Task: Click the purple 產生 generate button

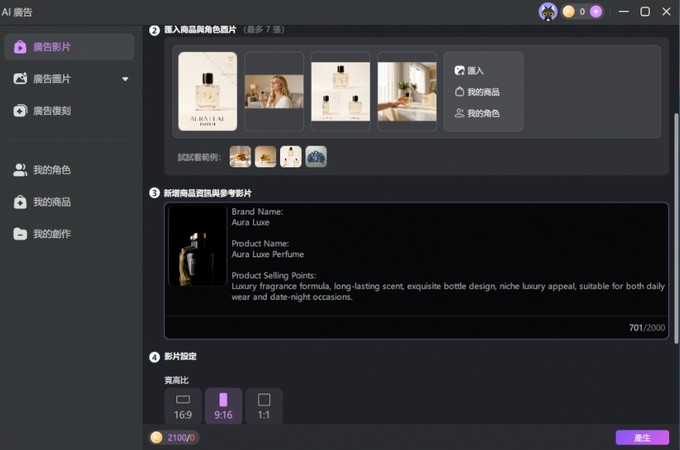Action: pos(642,437)
